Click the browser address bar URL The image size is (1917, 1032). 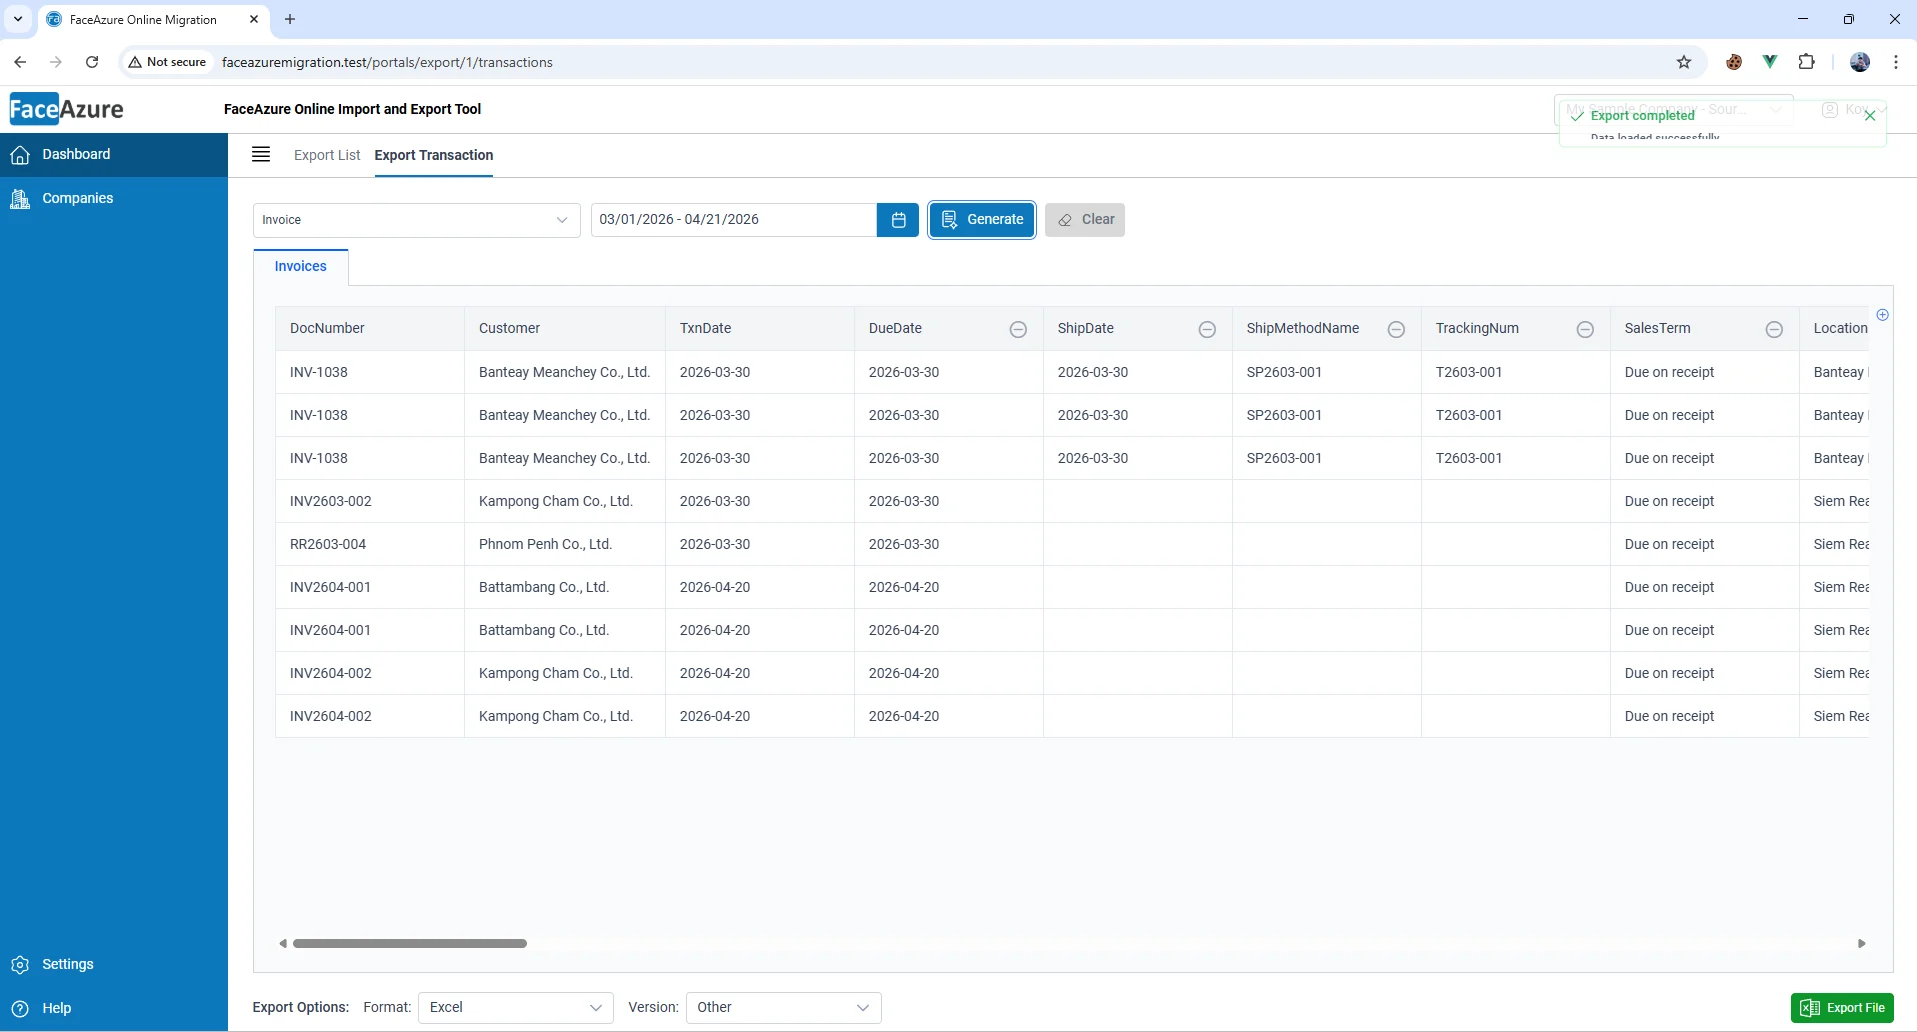(x=387, y=62)
